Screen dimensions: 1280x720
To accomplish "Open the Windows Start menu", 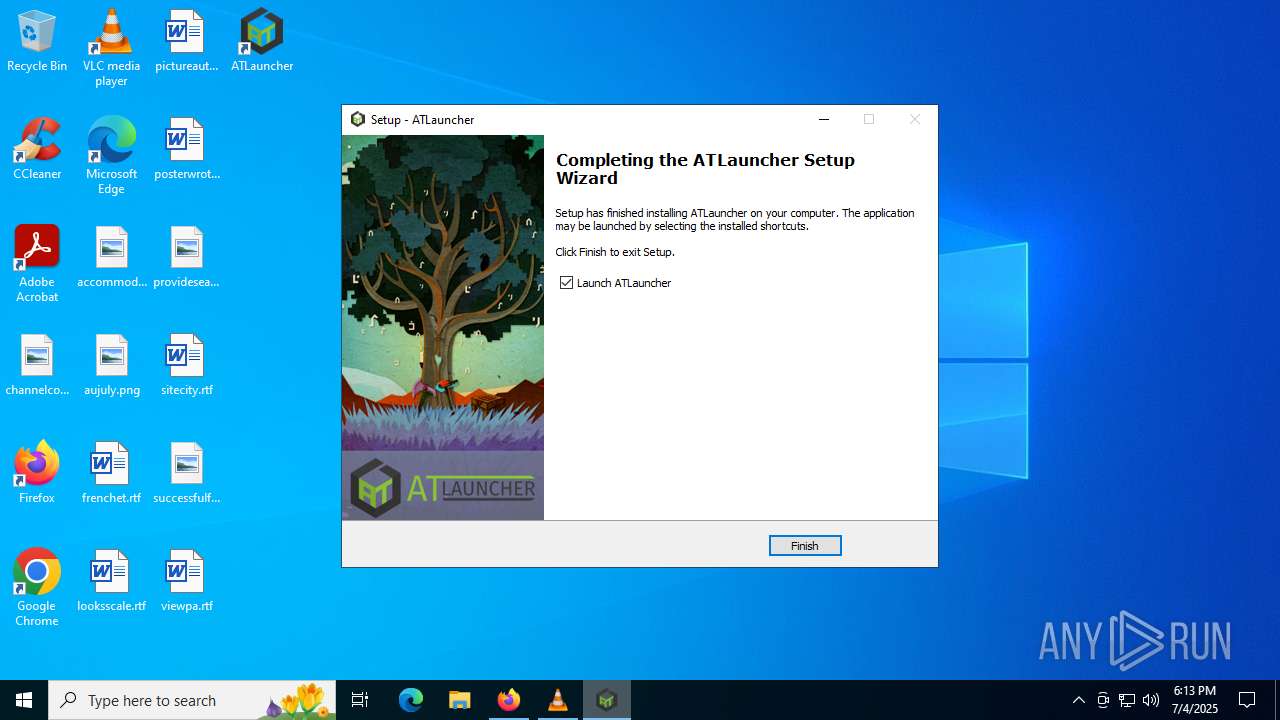I will (24, 700).
